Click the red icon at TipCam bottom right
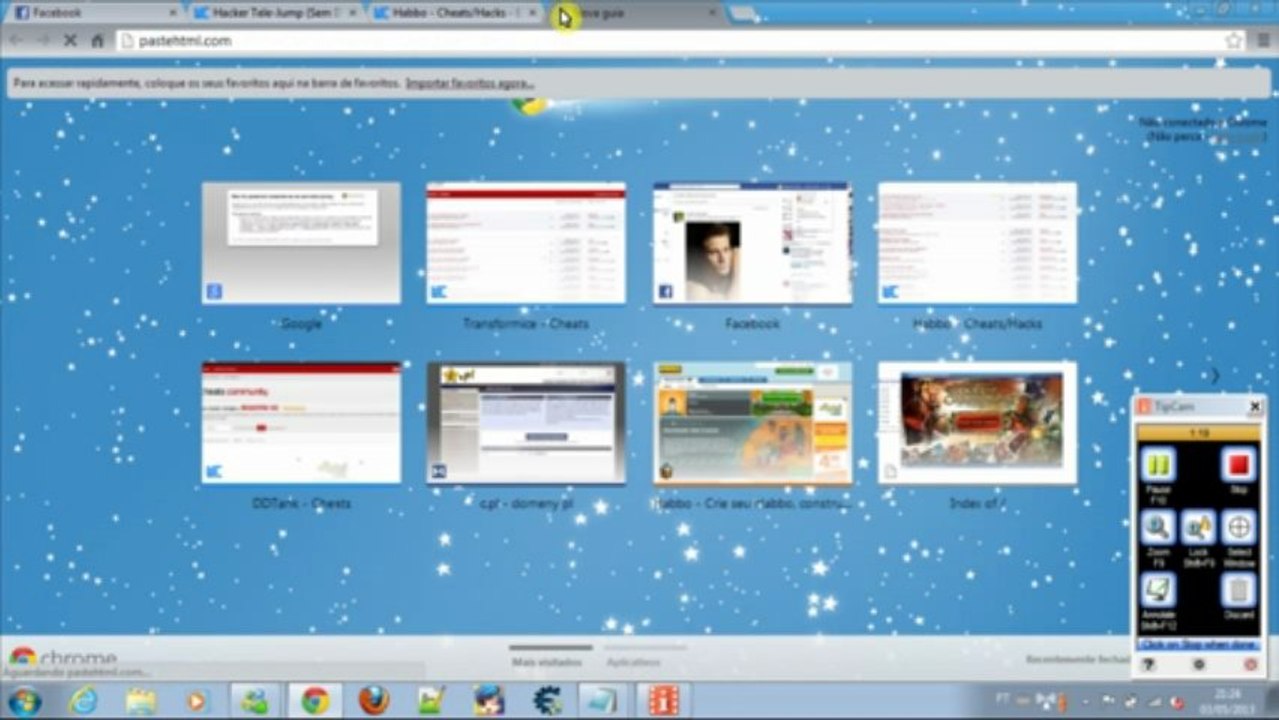 1250,664
